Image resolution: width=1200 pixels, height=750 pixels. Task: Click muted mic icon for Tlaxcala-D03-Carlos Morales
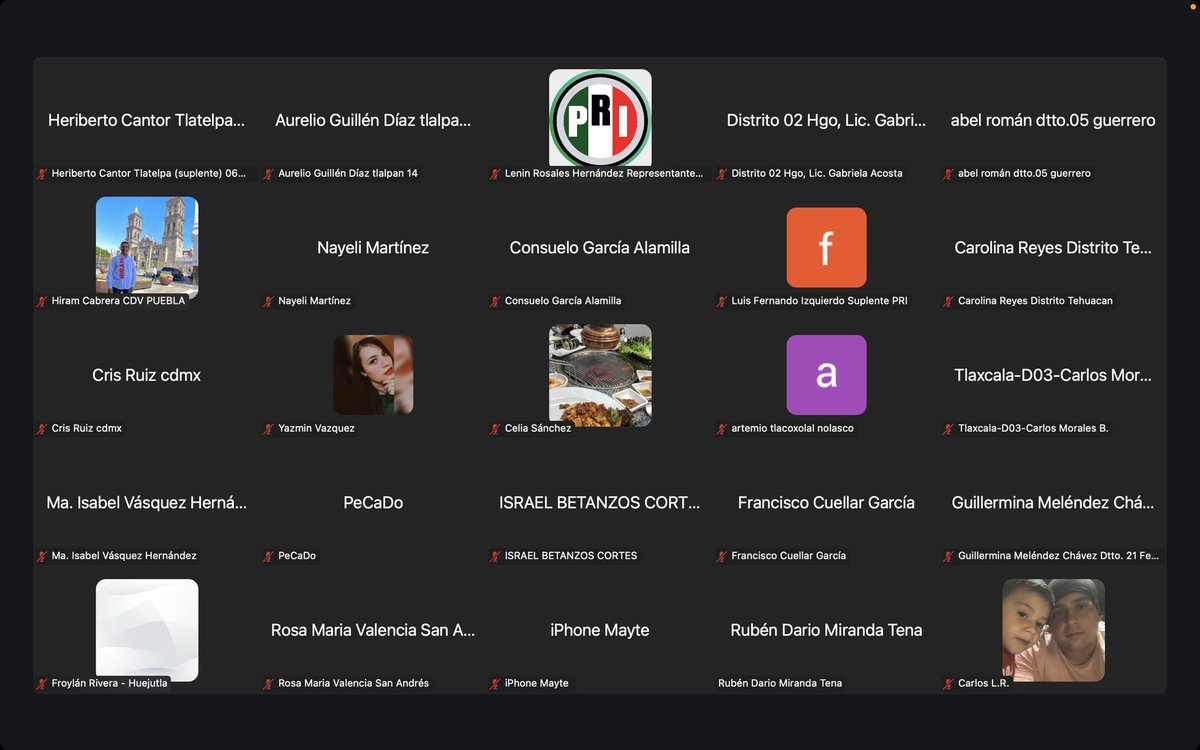[x=948, y=429]
